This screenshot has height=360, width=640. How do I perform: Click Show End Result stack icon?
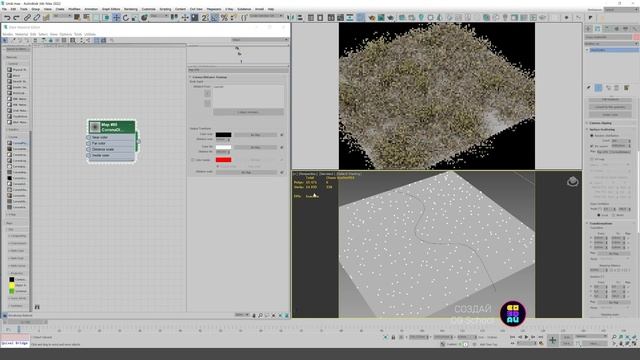598,88
